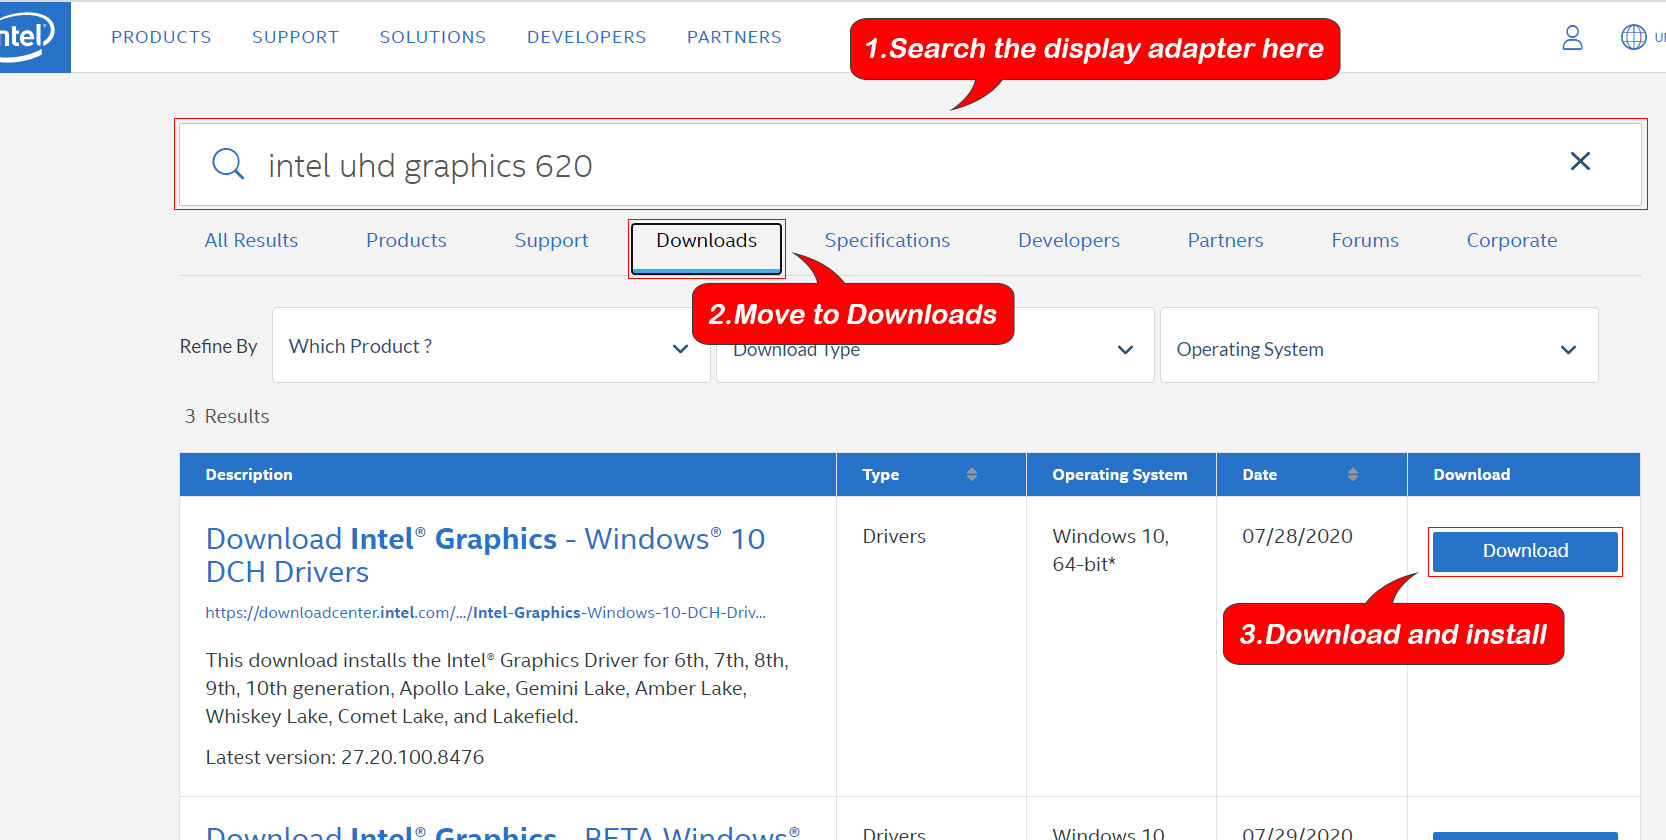Open the SOLUTIONS menu
This screenshot has width=1666, height=840.
pos(432,37)
